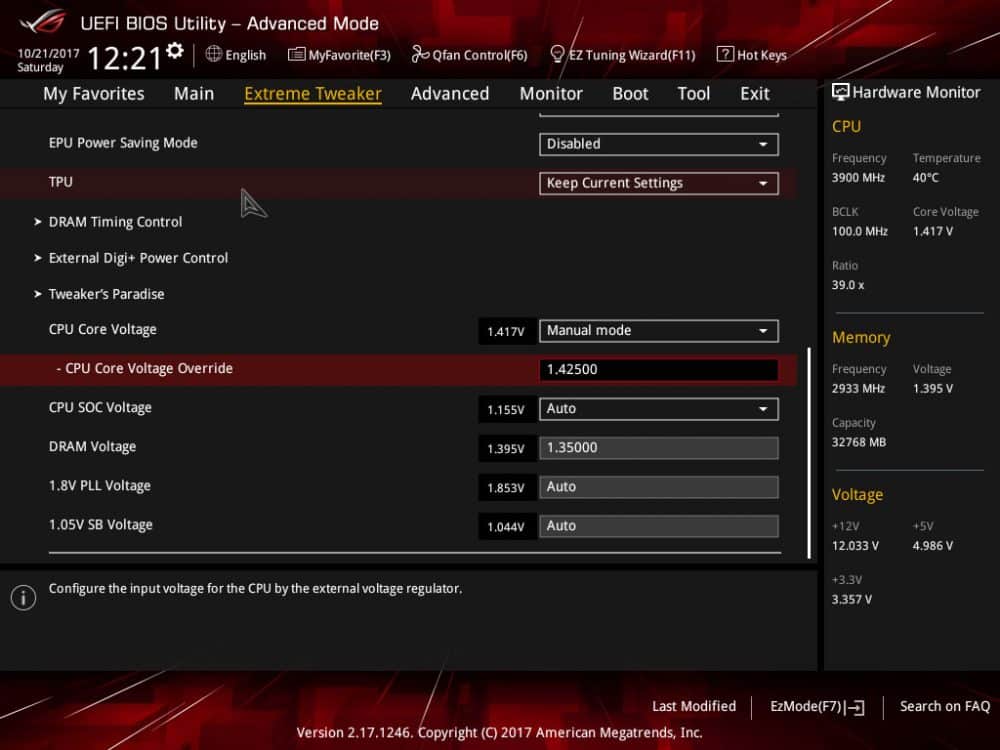This screenshot has width=1000, height=750.
Task: Click the MyFavorite list icon
Action: 296,54
